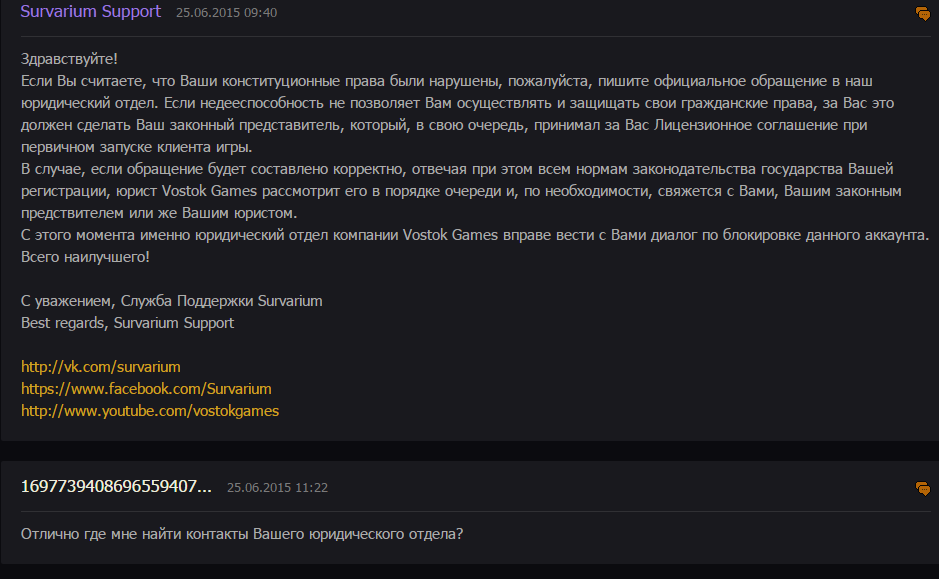Visit the Survarium Facebook page link
939x579 pixels.
coord(146,389)
